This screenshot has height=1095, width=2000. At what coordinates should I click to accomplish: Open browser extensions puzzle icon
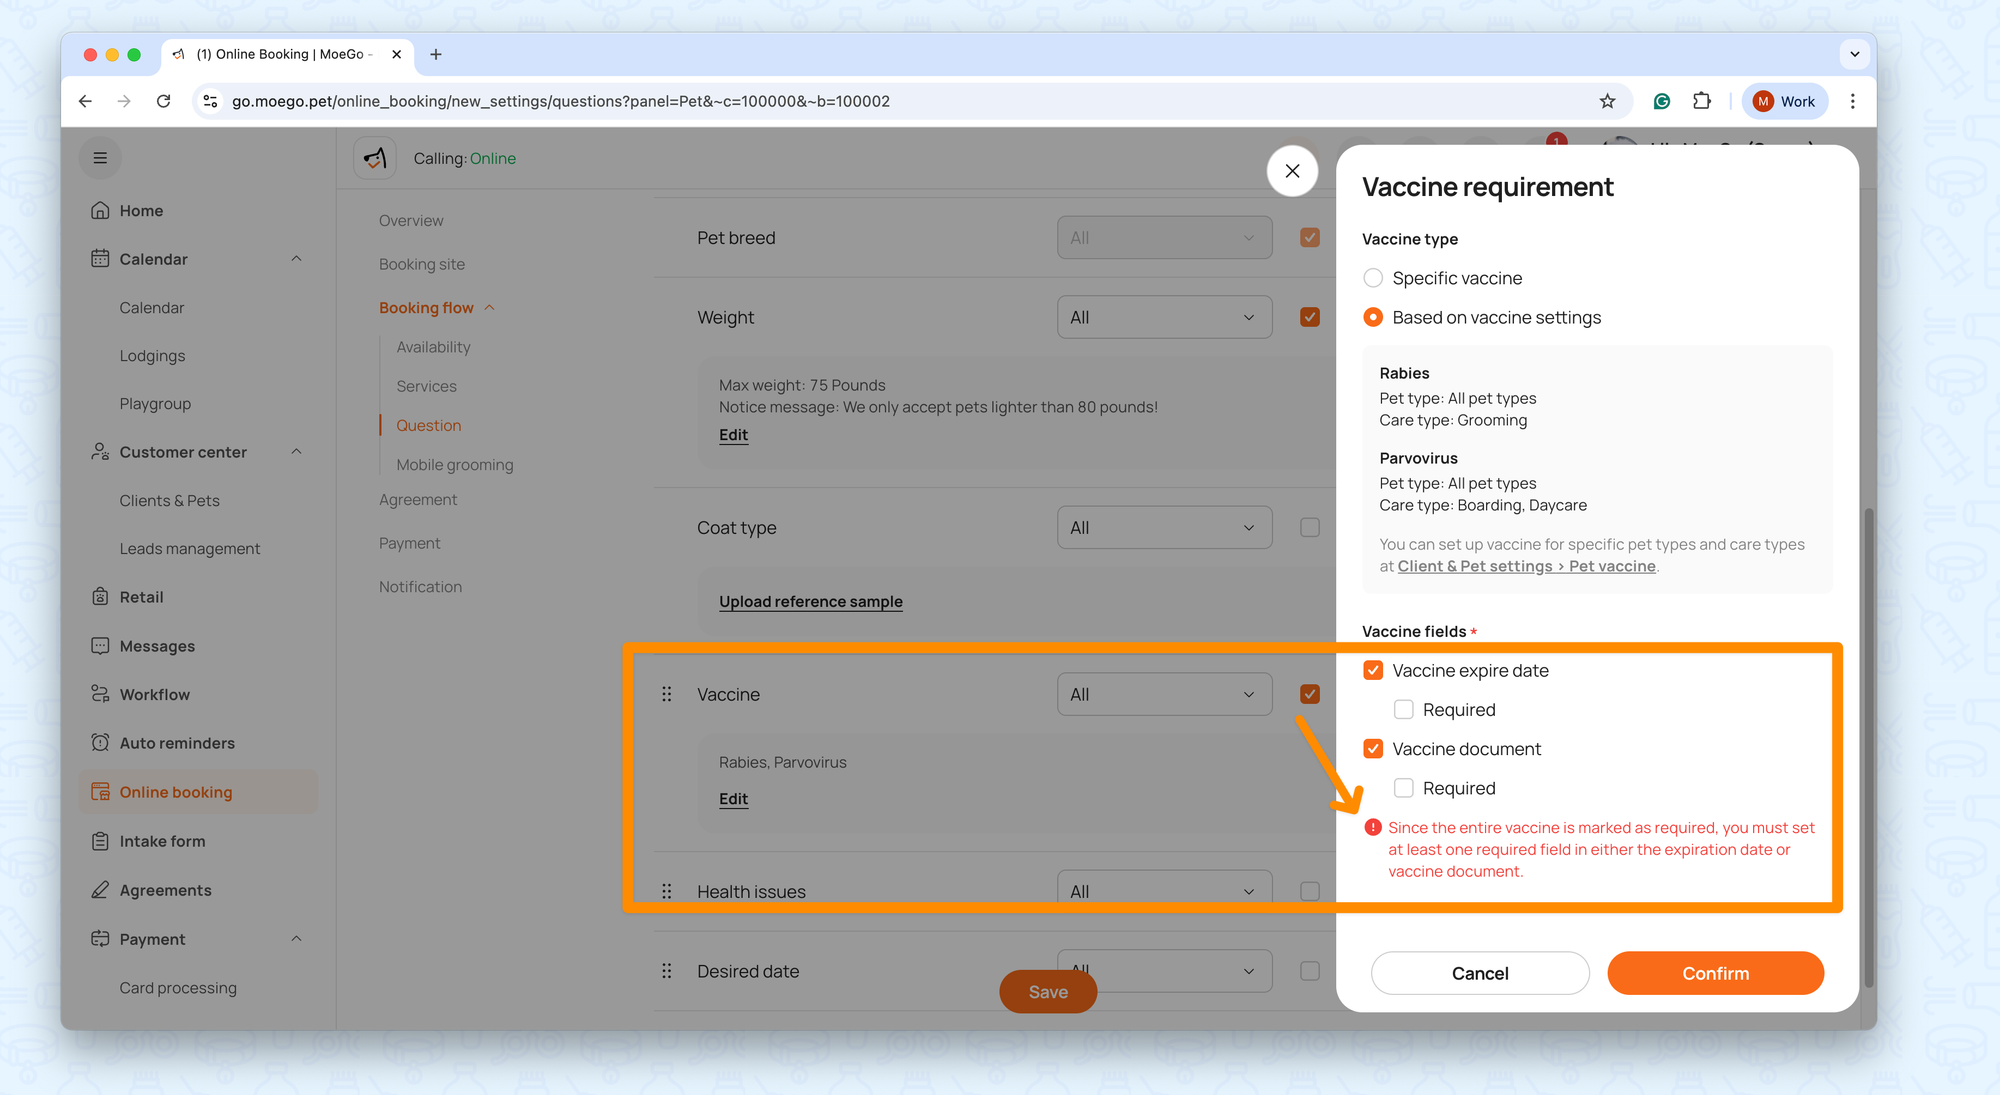tap(1701, 101)
